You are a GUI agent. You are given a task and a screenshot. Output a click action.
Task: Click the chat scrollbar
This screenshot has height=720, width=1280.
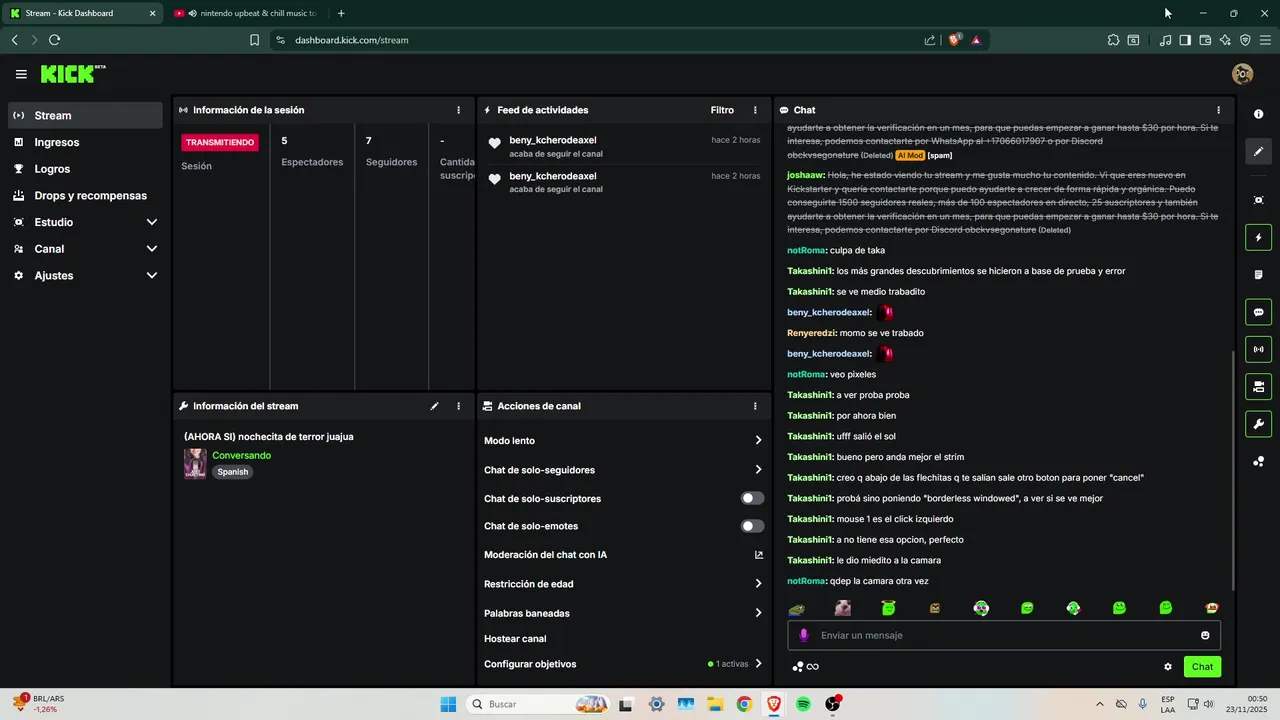(x=1231, y=470)
